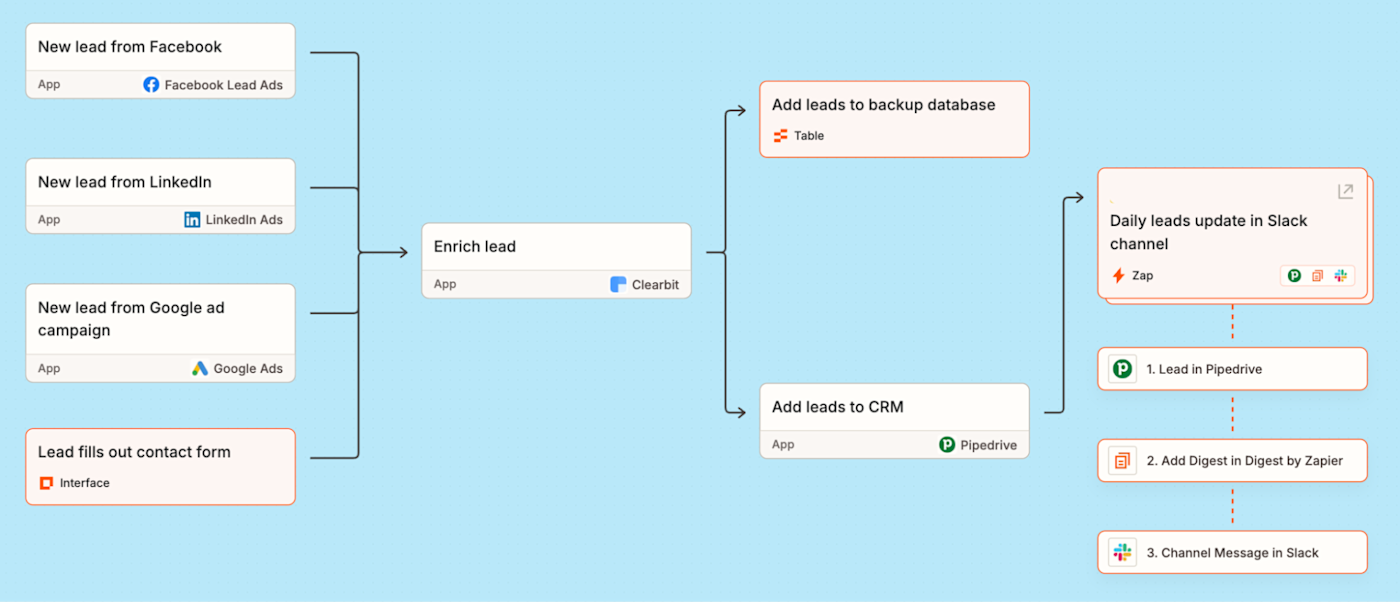This screenshot has width=1400, height=602.
Task: Click the Slack icon in step 3
Action: pos(1122,552)
